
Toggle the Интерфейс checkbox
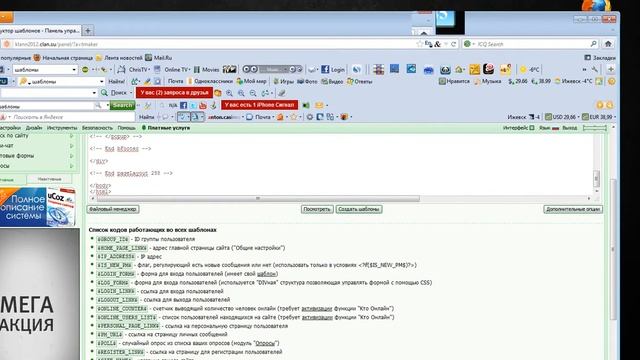tap(532, 128)
